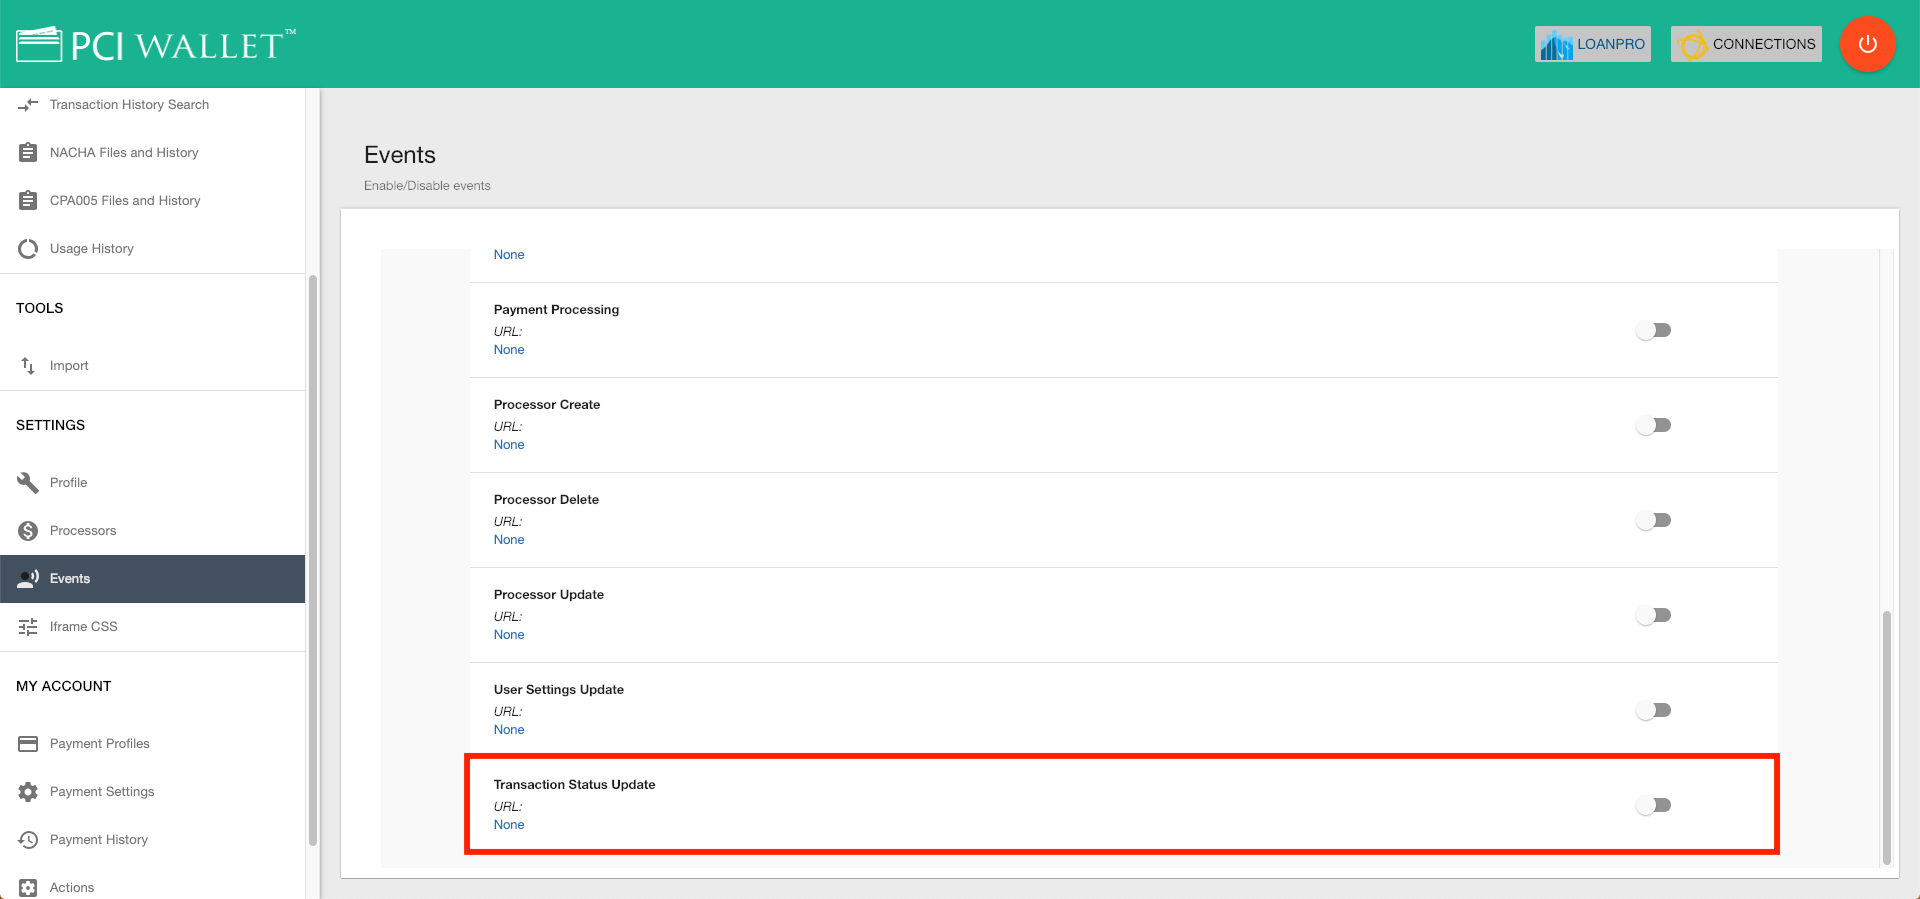Click the CONNECTIONS button label
The height and width of the screenshot is (899, 1920).
pyautogui.click(x=1764, y=44)
